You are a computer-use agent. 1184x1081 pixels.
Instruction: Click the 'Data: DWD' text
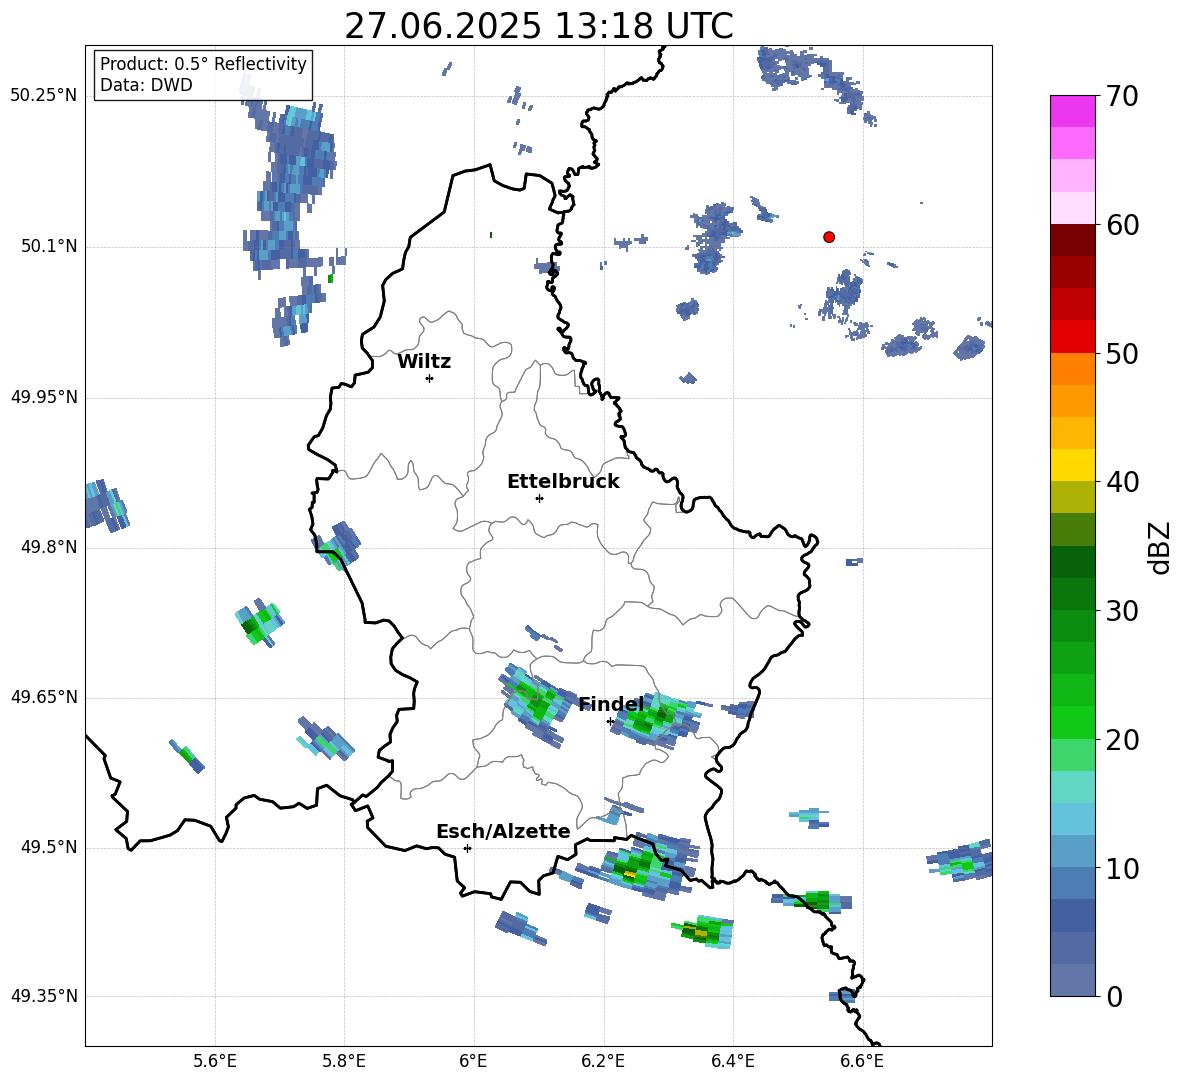point(146,85)
